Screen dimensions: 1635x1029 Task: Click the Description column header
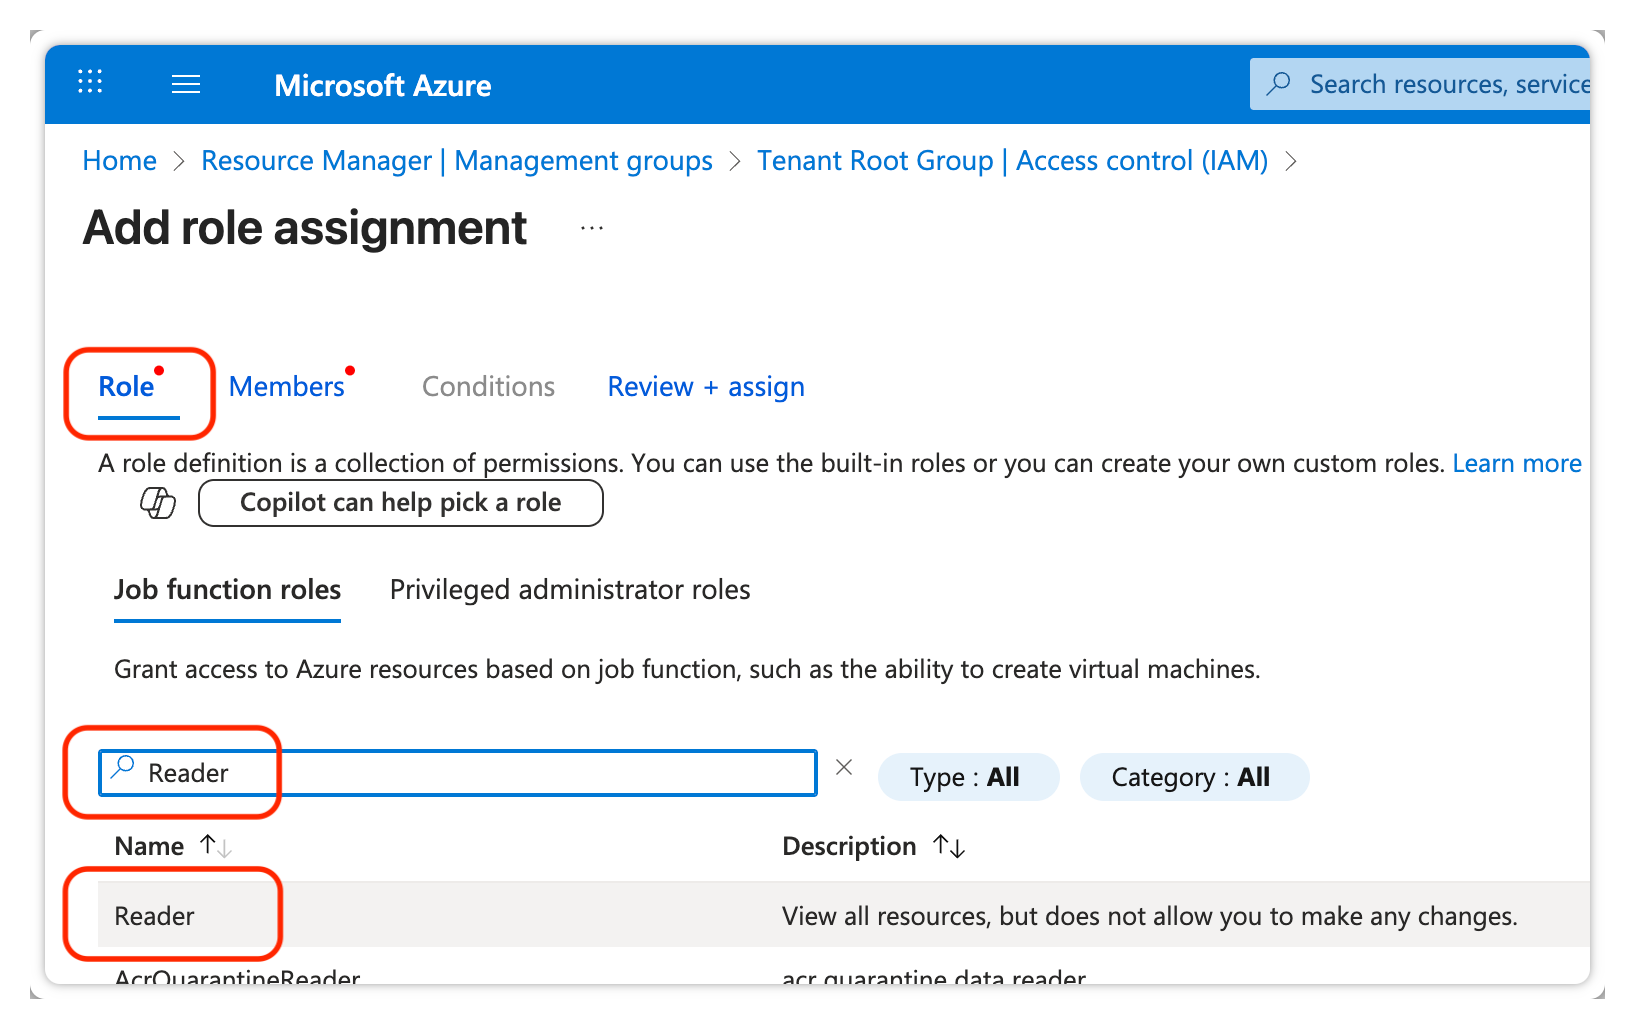point(849,847)
